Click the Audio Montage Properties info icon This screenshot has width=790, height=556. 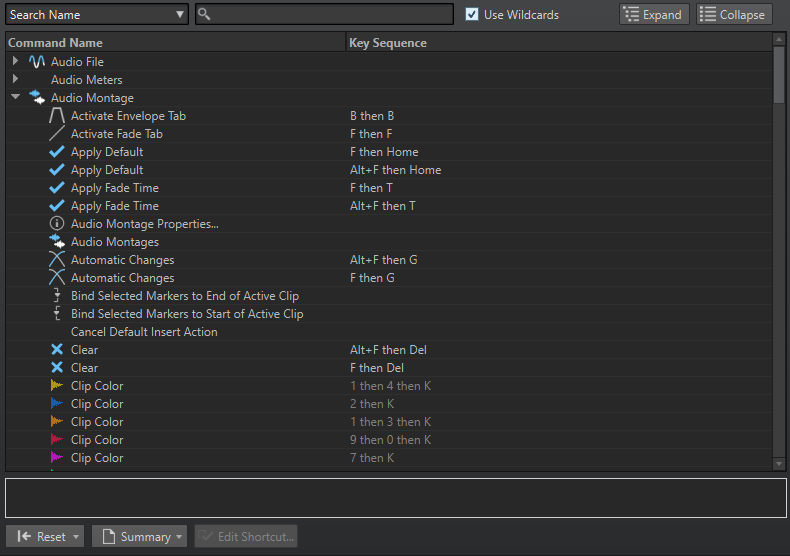(x=57, y=224)
